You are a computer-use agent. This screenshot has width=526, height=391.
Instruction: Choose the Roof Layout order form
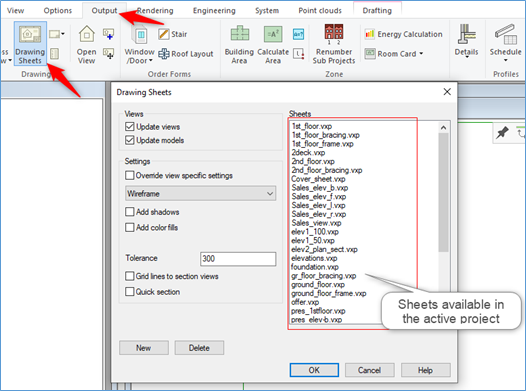186,54
